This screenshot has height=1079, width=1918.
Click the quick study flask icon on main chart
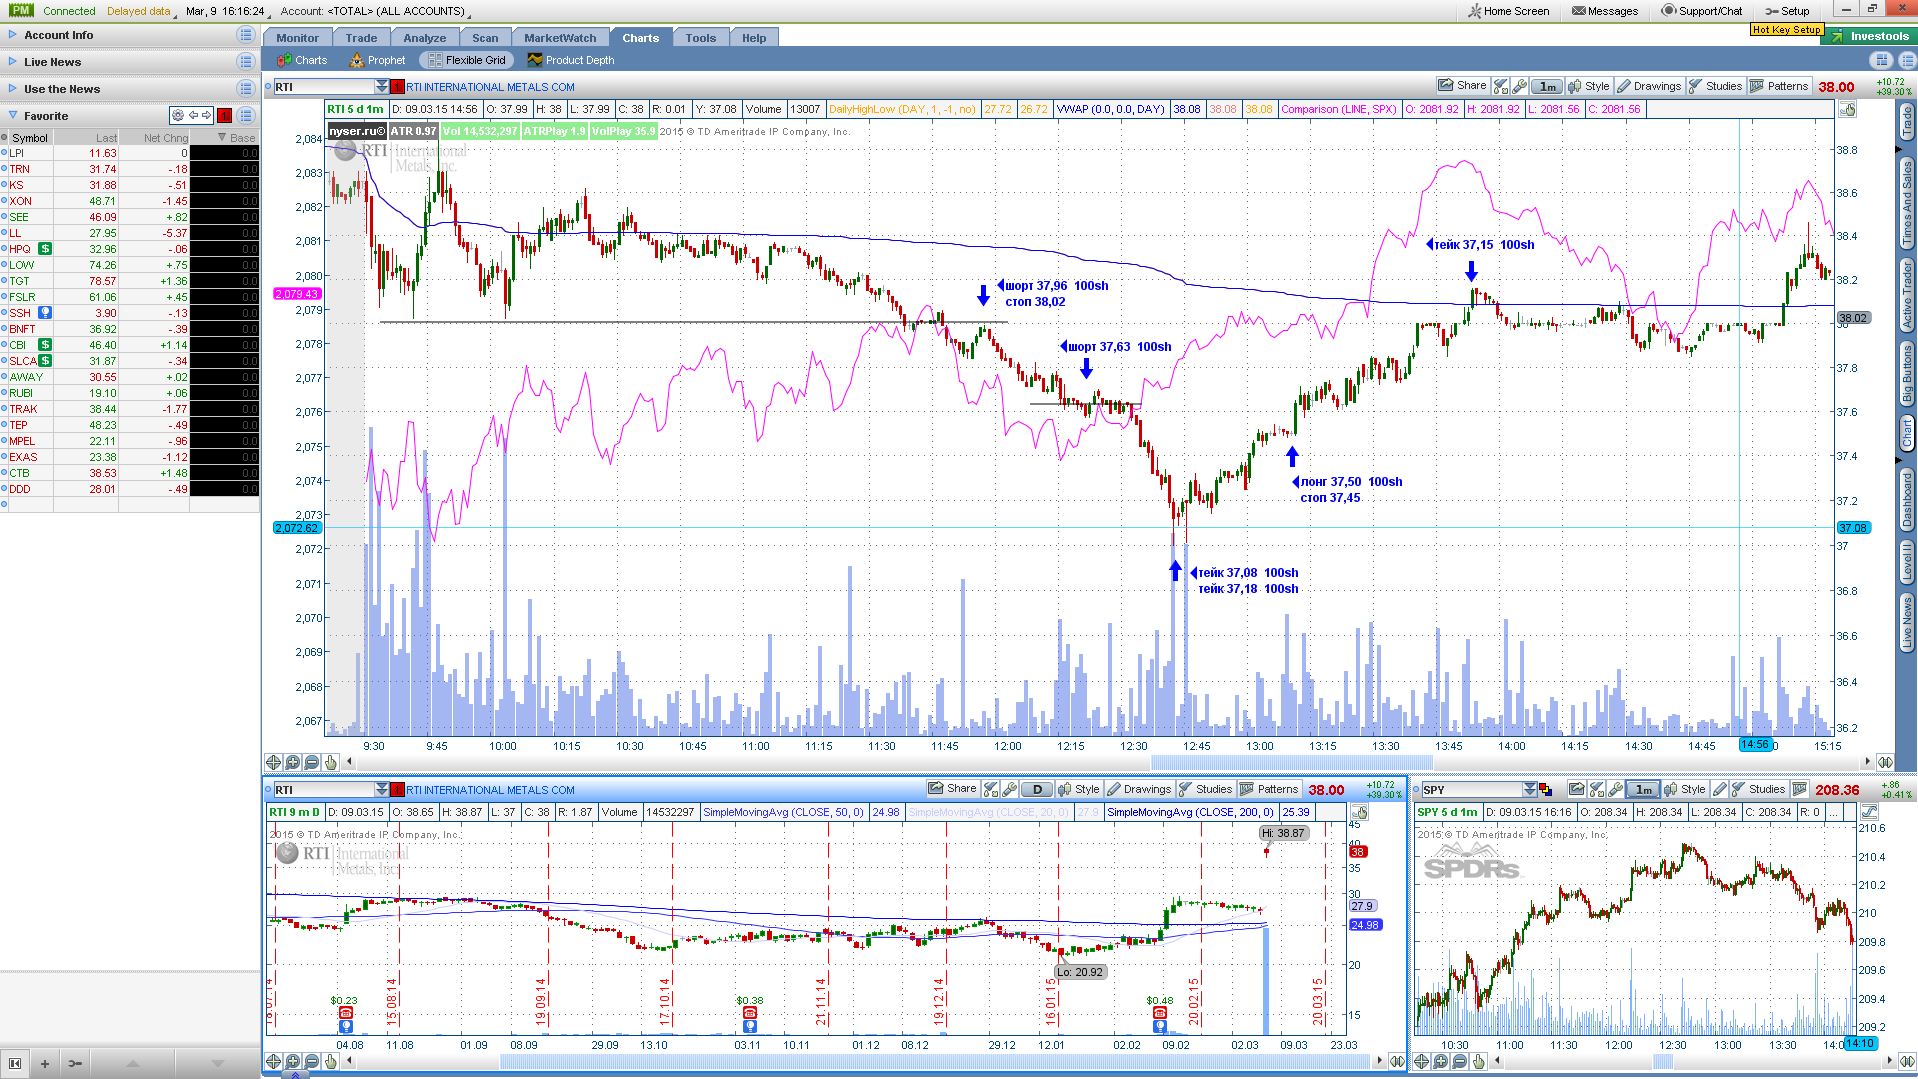1501,86
